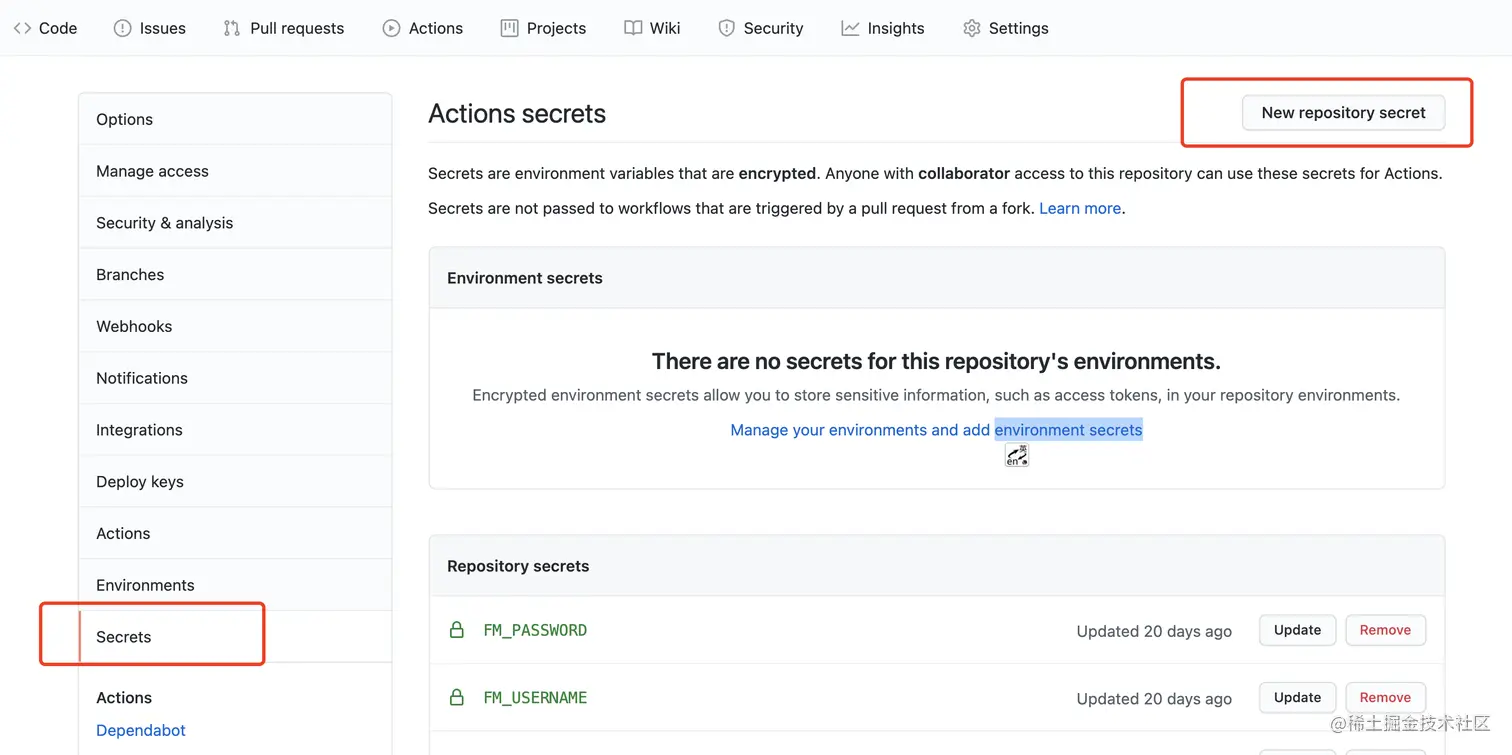The height and width of the screenshot is (755, 1512).
Task: Open Deploy keys in sidebar
Action: point(235,482)
